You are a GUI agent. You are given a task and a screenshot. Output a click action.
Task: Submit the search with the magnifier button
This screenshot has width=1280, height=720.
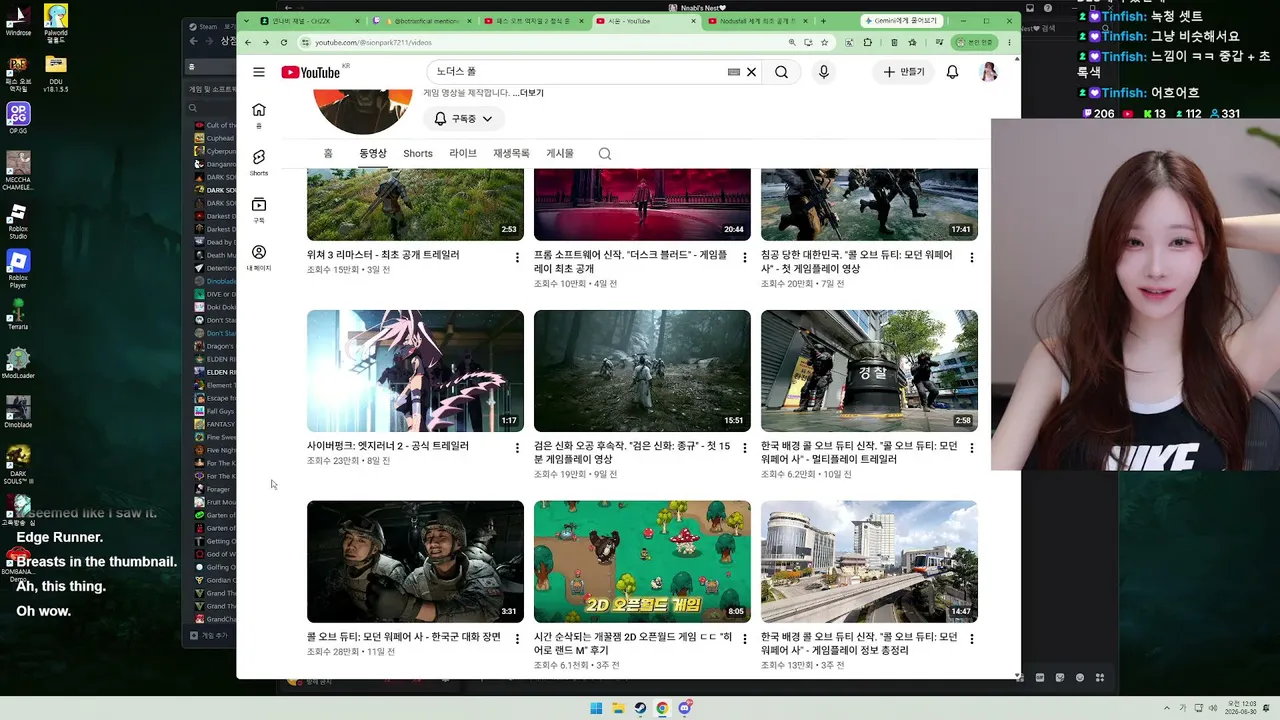coord(781,72)
